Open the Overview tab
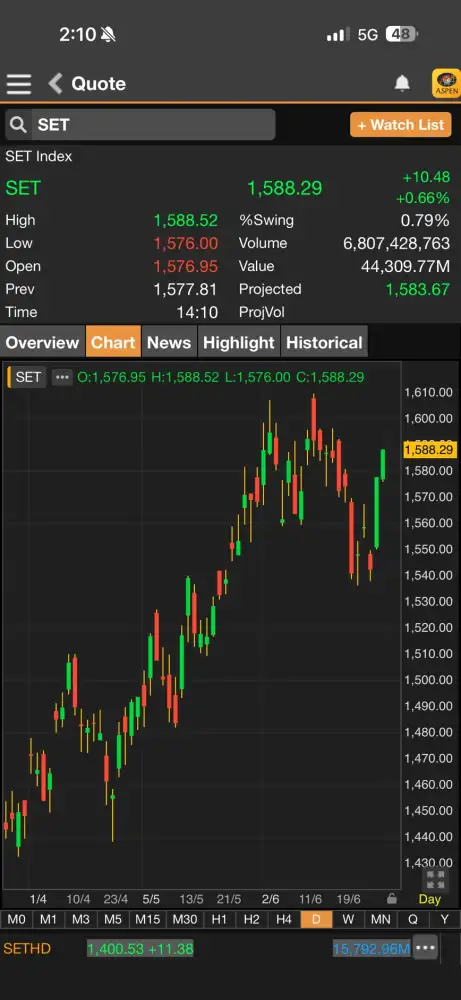The width and height of the screenshot is (461, 1000). point(42,342)
